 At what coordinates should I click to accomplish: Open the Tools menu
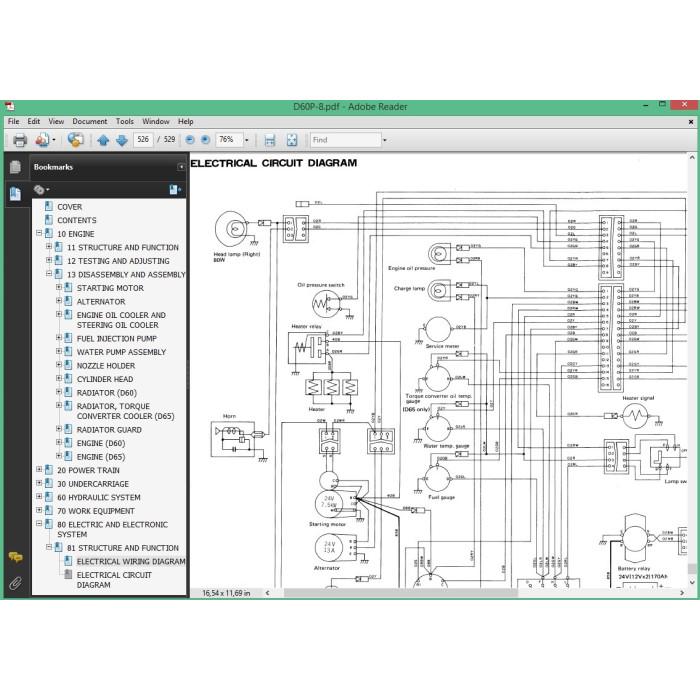tap(125, 121)
